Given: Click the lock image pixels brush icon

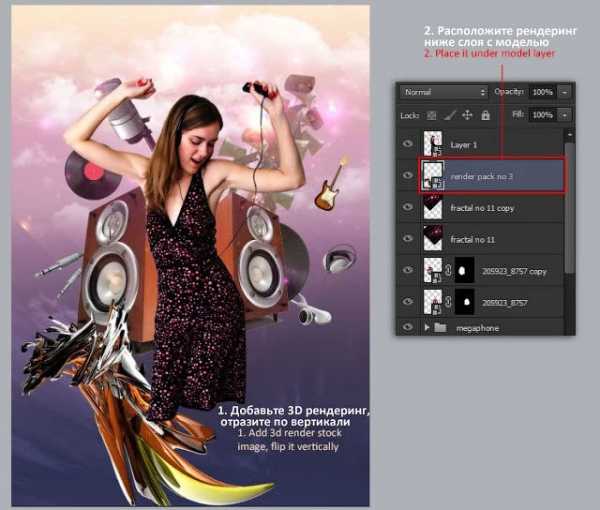Looking at the screenshot, I should pyautogui.click(x=450, y=115).
